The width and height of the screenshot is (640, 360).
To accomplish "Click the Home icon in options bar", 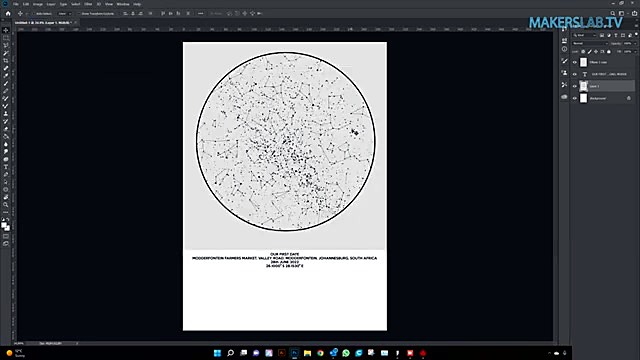I will (x=8, y=13).
